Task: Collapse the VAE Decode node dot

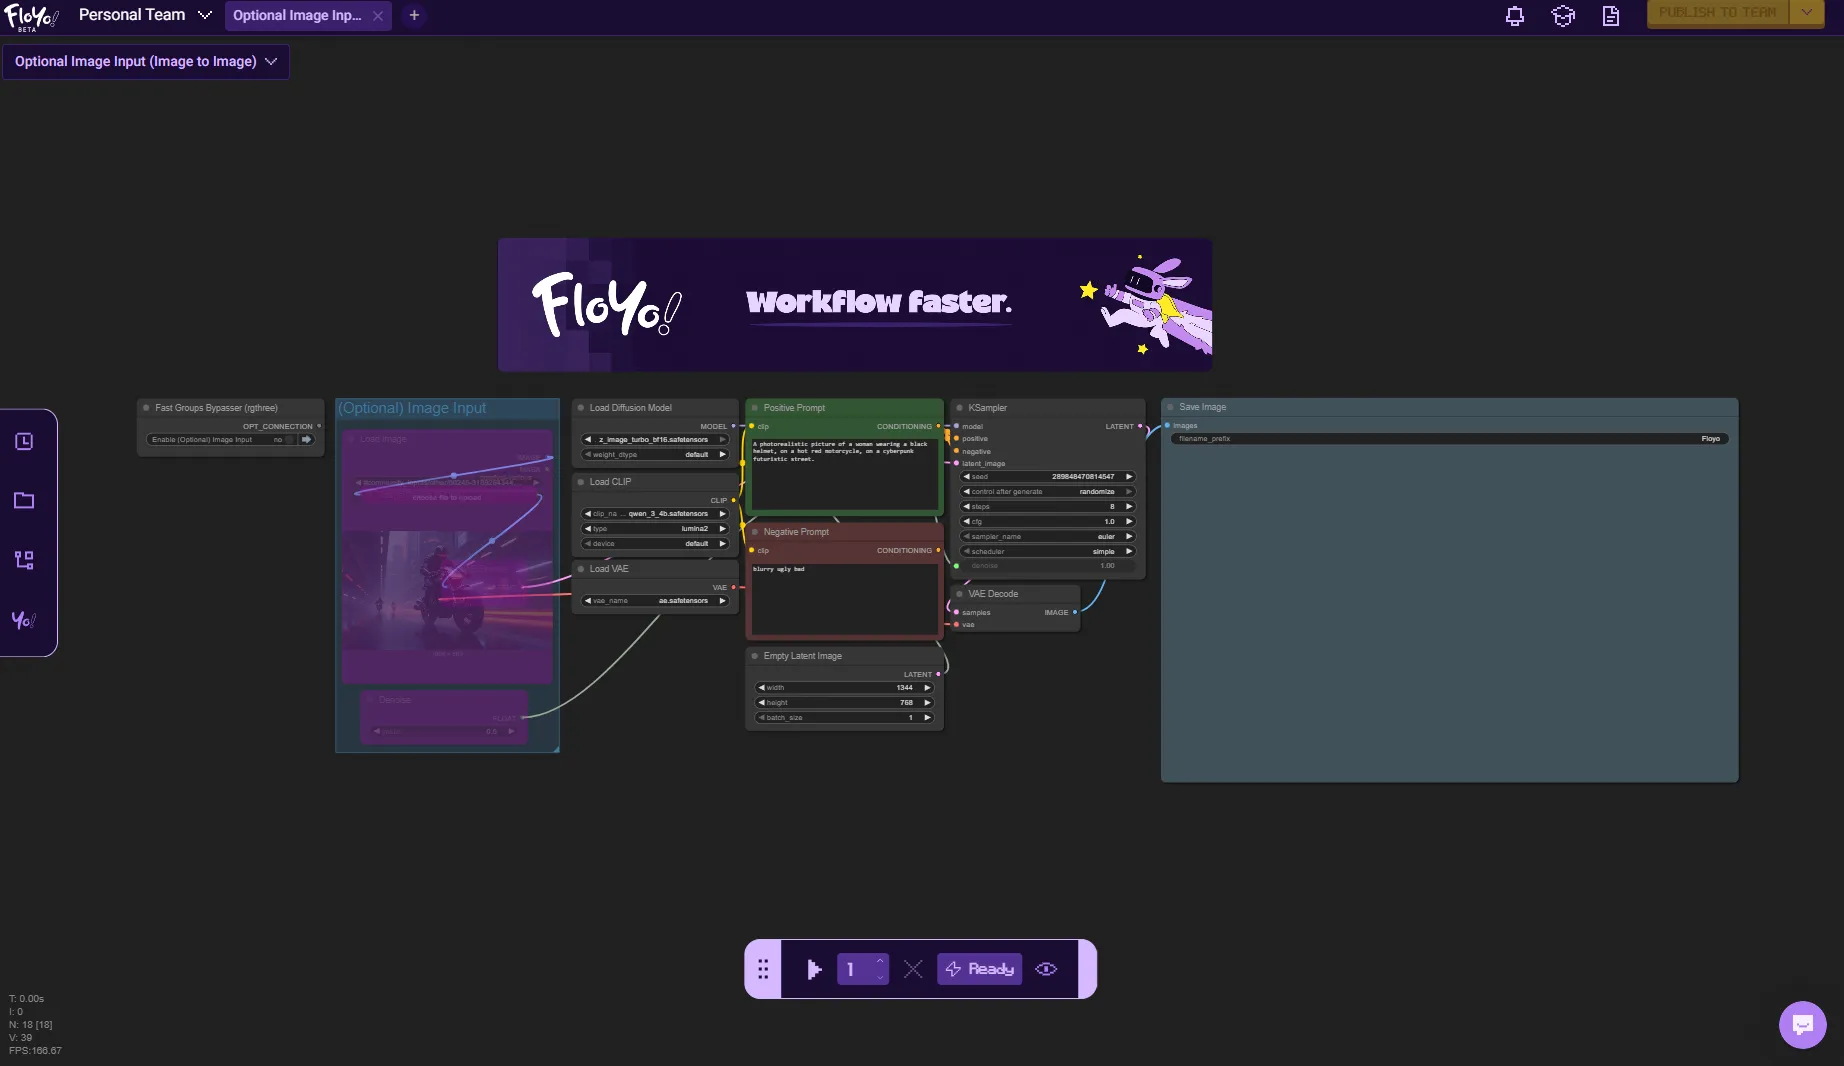Action: 960,594
